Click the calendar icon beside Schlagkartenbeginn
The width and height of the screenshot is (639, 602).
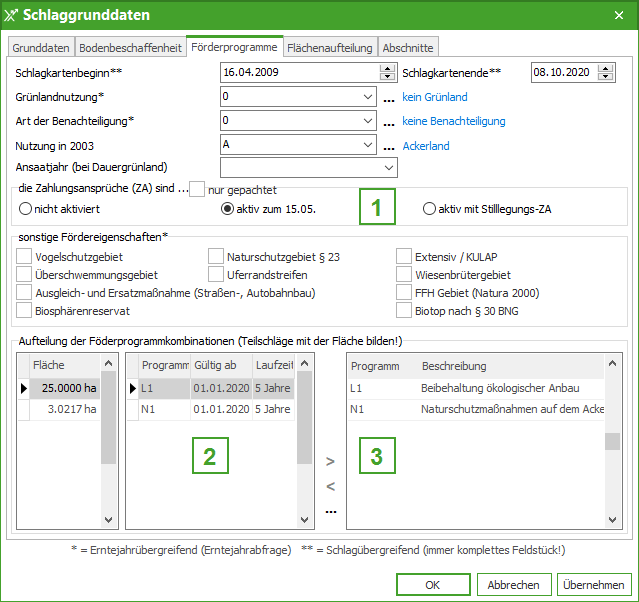tap(387, 73)
